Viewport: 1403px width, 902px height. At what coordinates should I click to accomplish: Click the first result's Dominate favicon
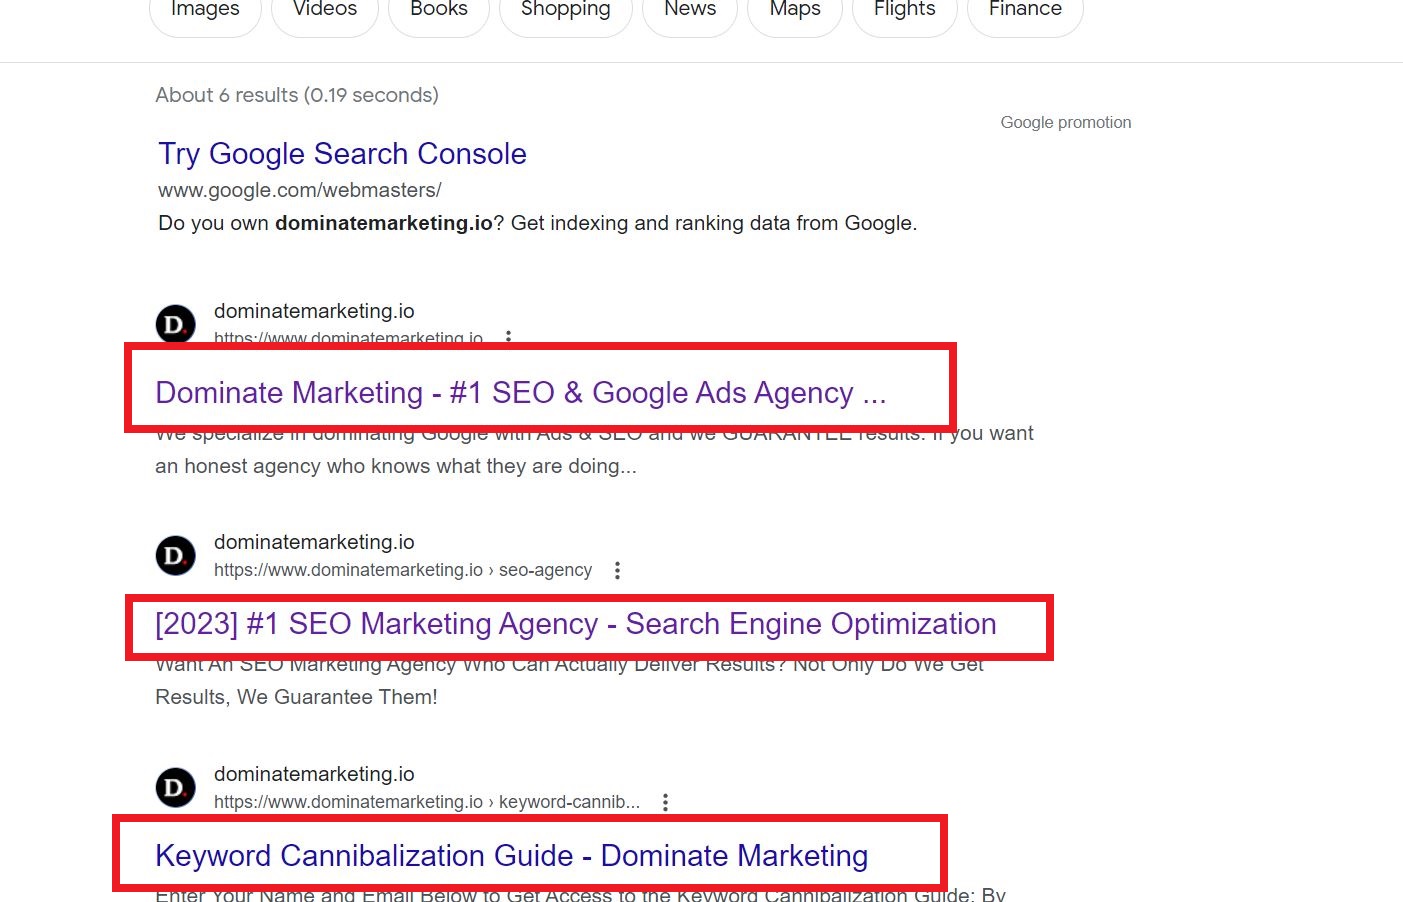click(x=175, y=323)
